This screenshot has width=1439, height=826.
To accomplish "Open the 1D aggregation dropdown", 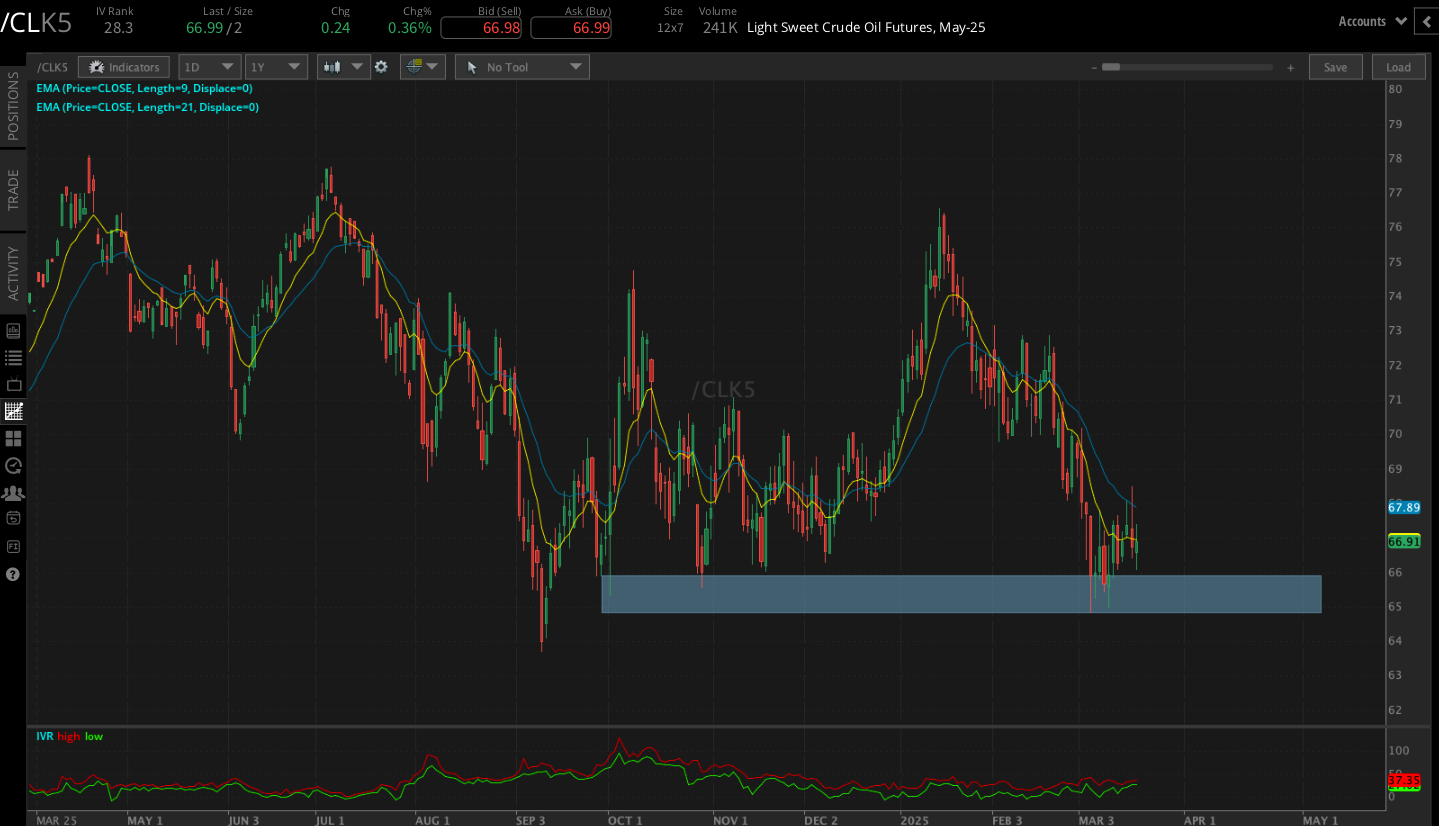I will pos(209,66).
